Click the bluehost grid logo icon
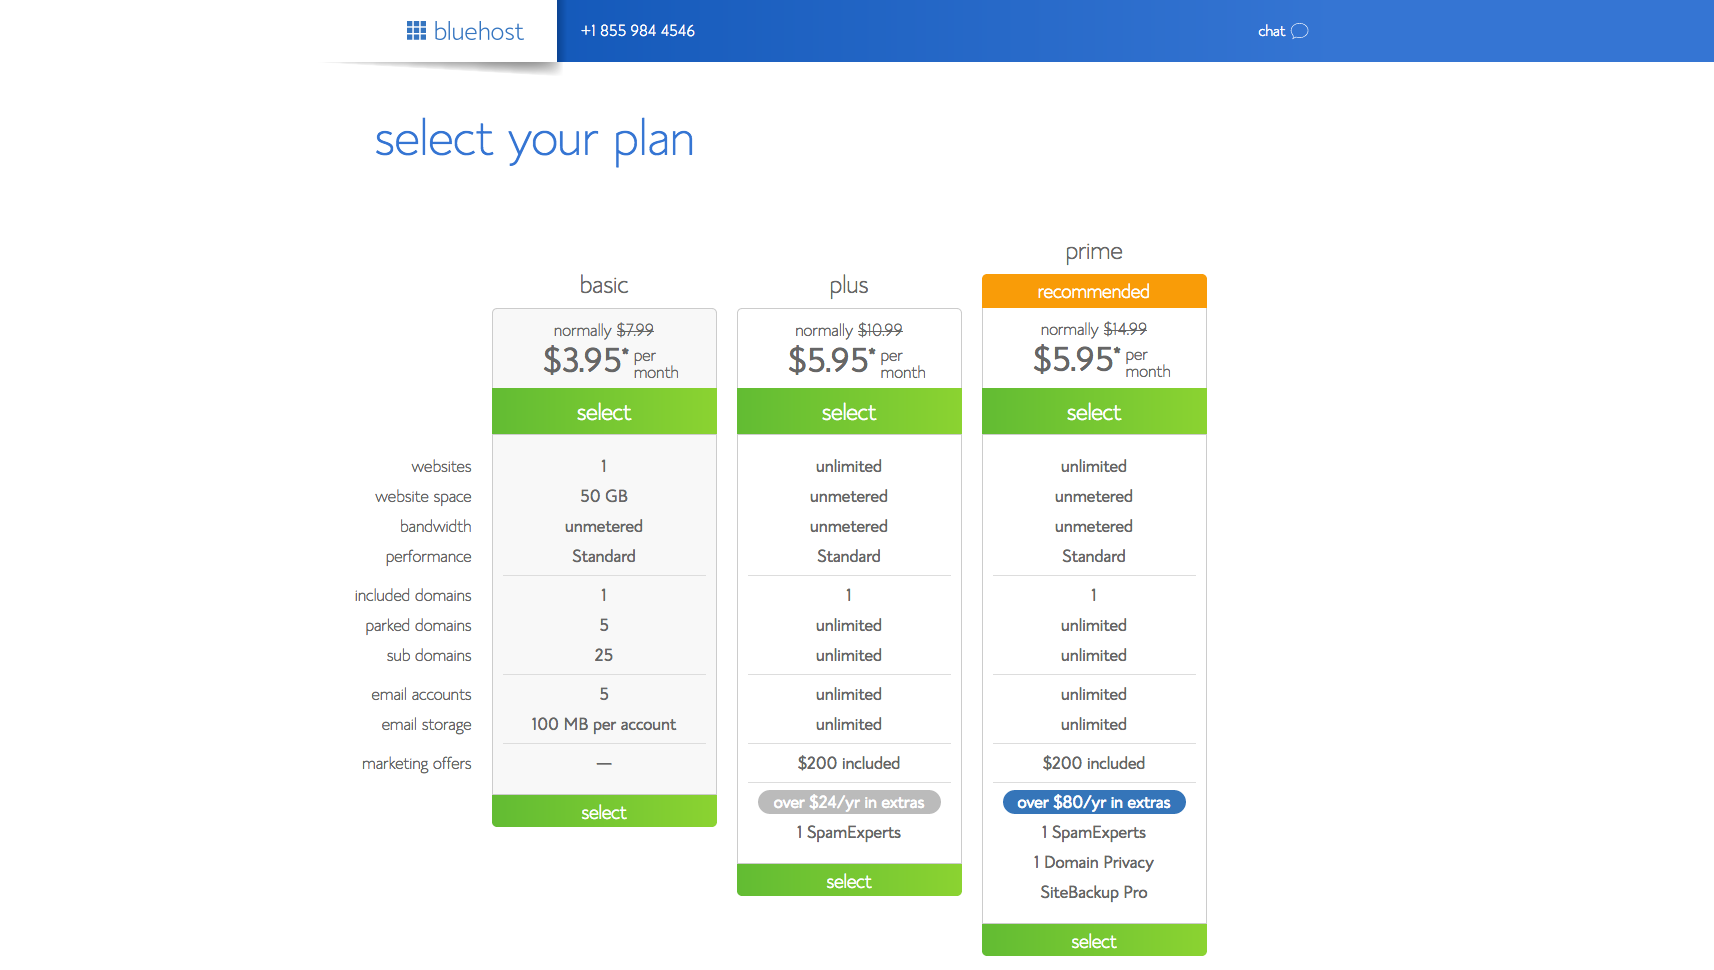 (416, 31)
